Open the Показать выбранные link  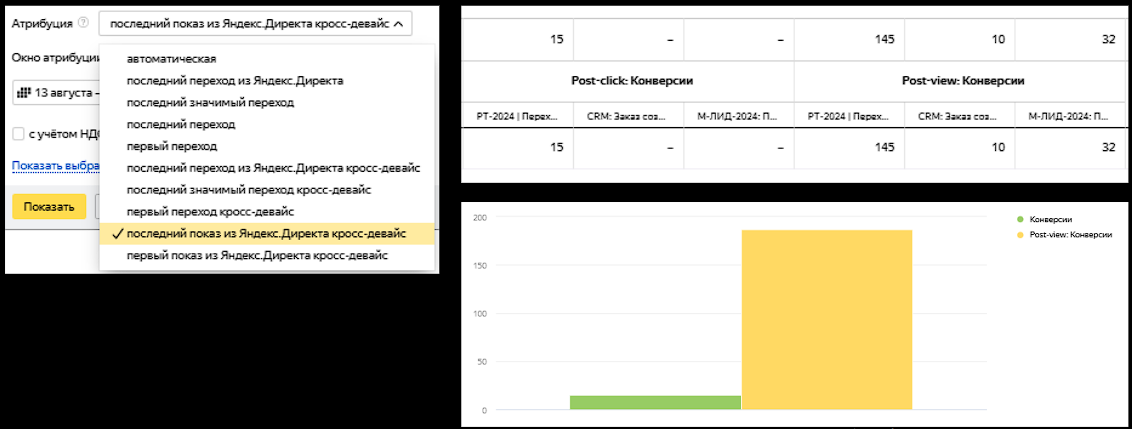[56, 166]
